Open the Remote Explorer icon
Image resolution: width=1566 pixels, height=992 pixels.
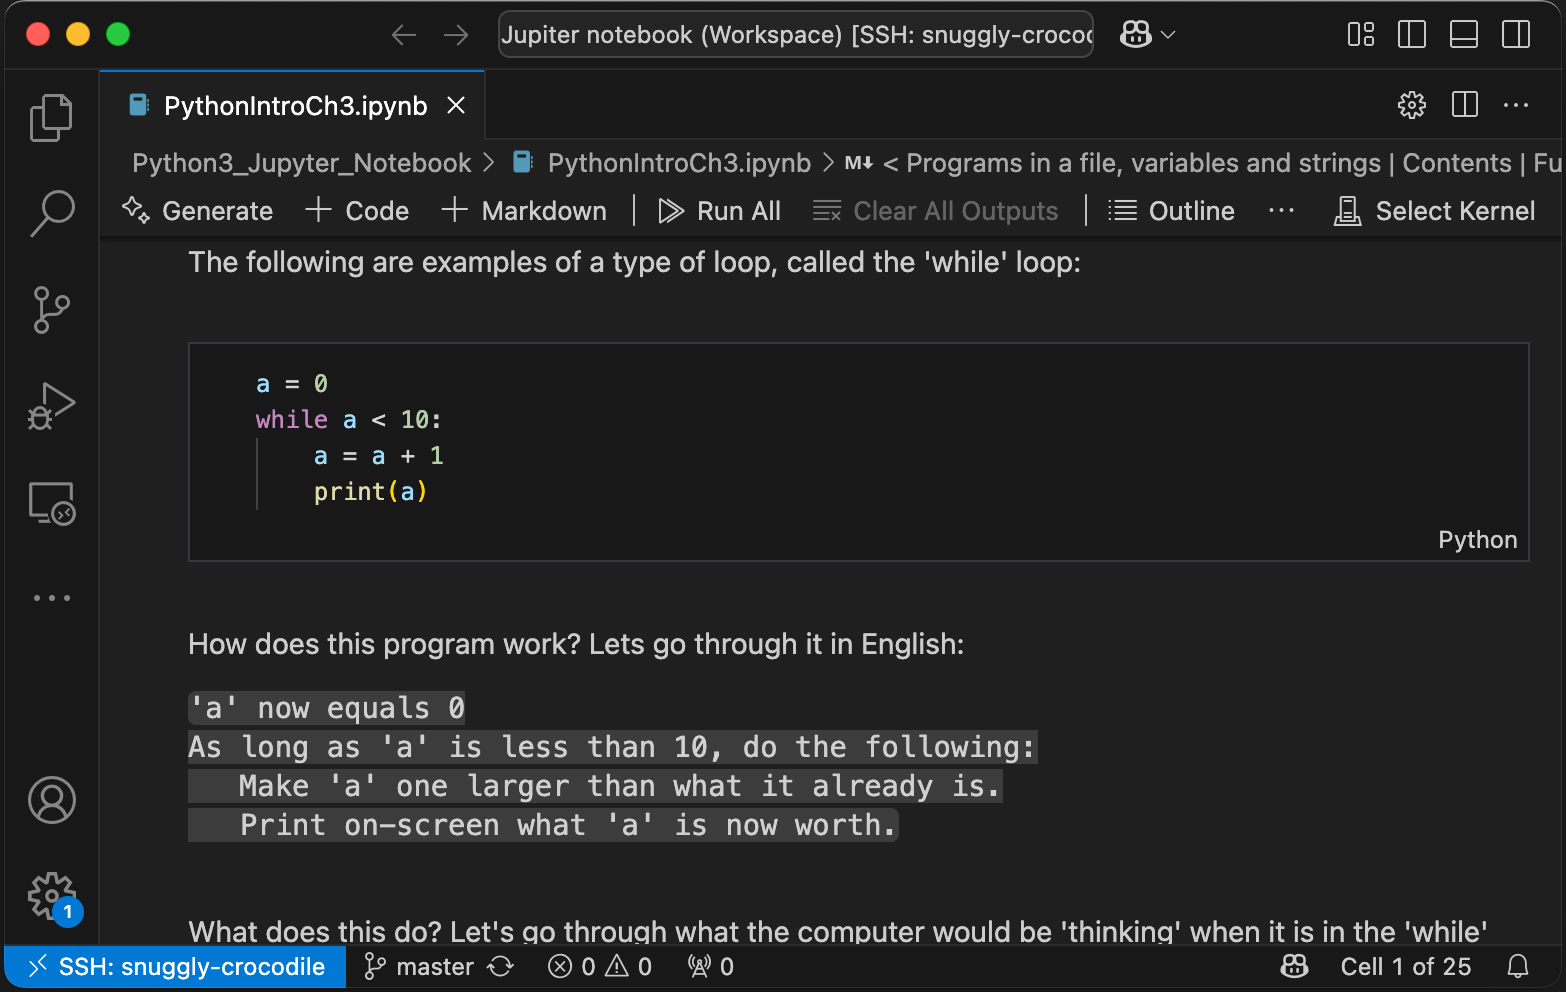pyautogui.click(x=51, y=503)
